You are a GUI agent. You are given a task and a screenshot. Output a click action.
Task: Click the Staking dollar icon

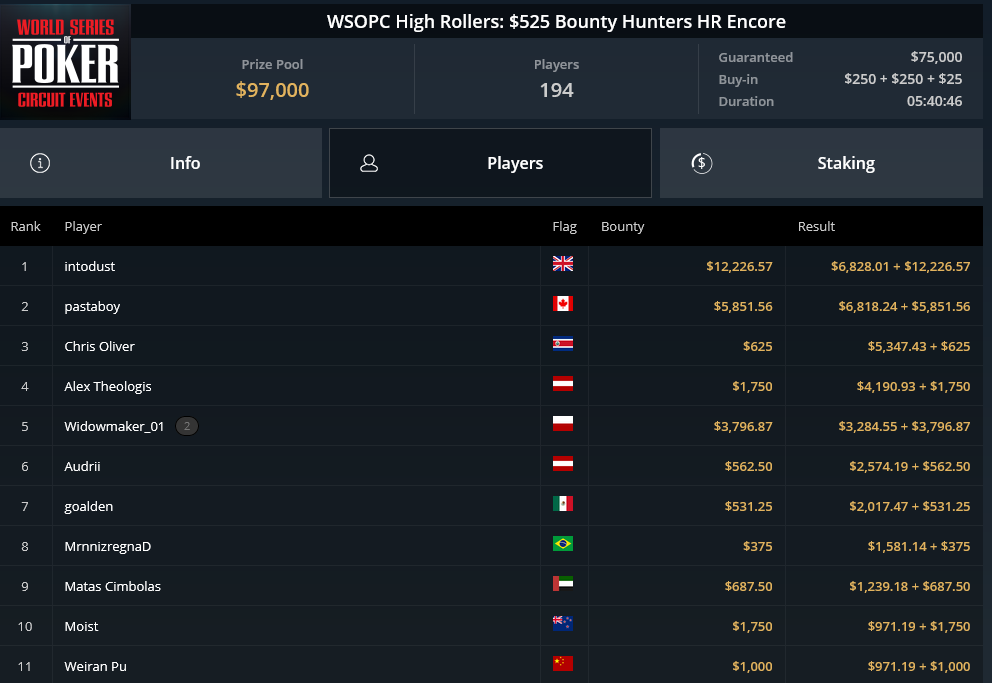click(x=702, y=163)
